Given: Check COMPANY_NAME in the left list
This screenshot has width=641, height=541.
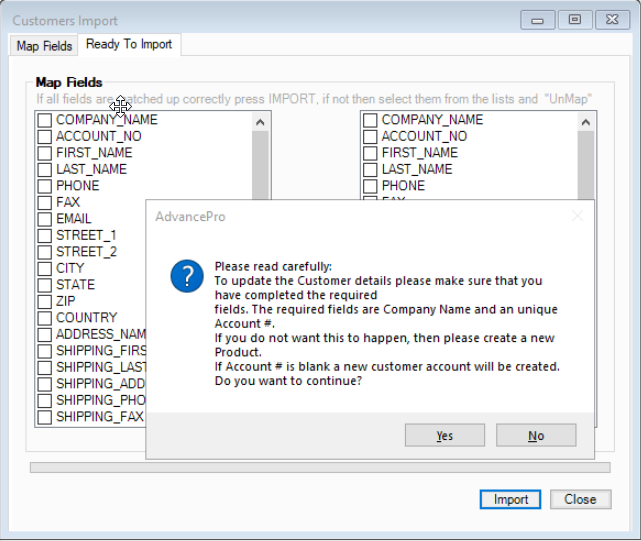Looking at the screenshot, I should coord(45,120).
